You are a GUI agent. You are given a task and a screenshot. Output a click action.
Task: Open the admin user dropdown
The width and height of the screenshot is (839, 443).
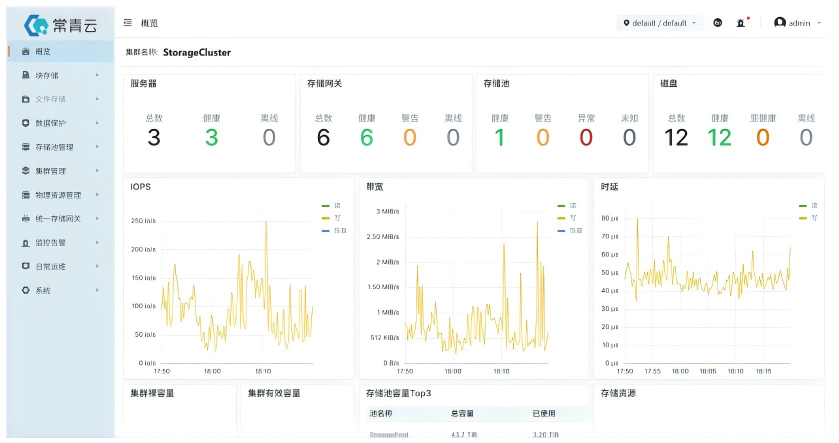click(798, 23)
